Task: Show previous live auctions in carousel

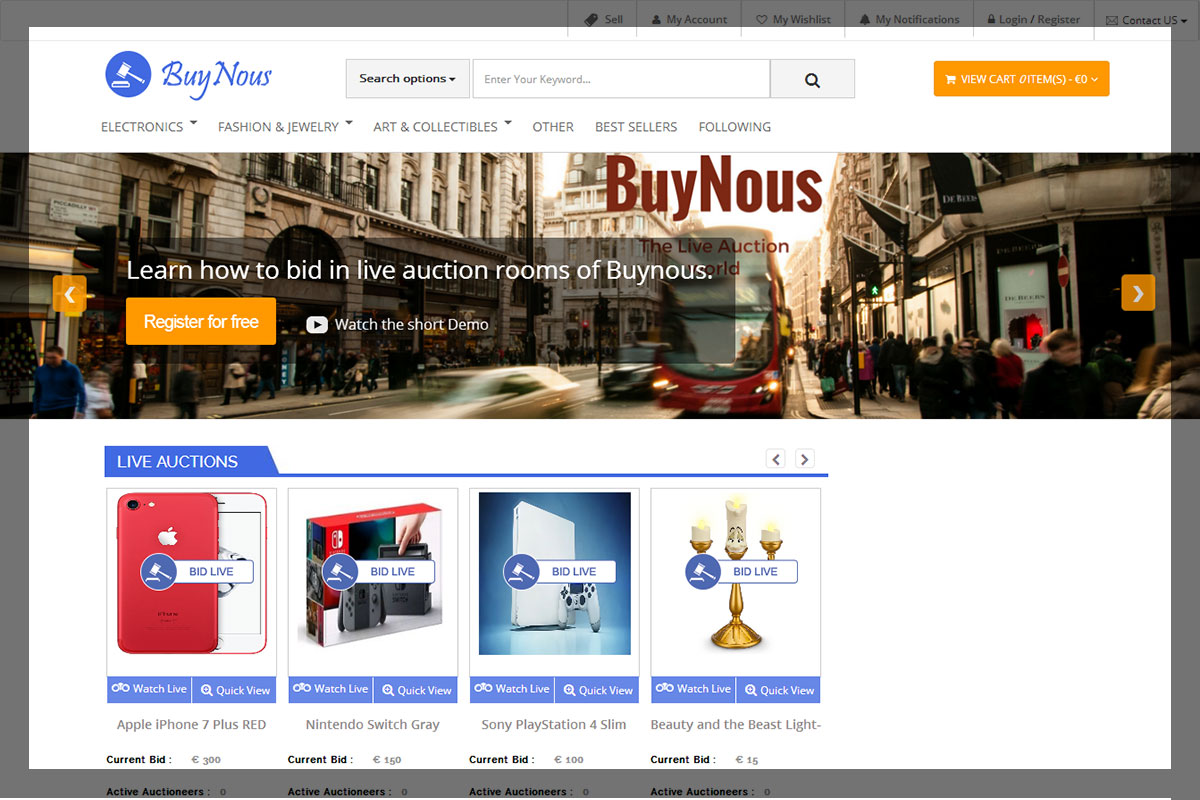Action: [x=776, y=459]
